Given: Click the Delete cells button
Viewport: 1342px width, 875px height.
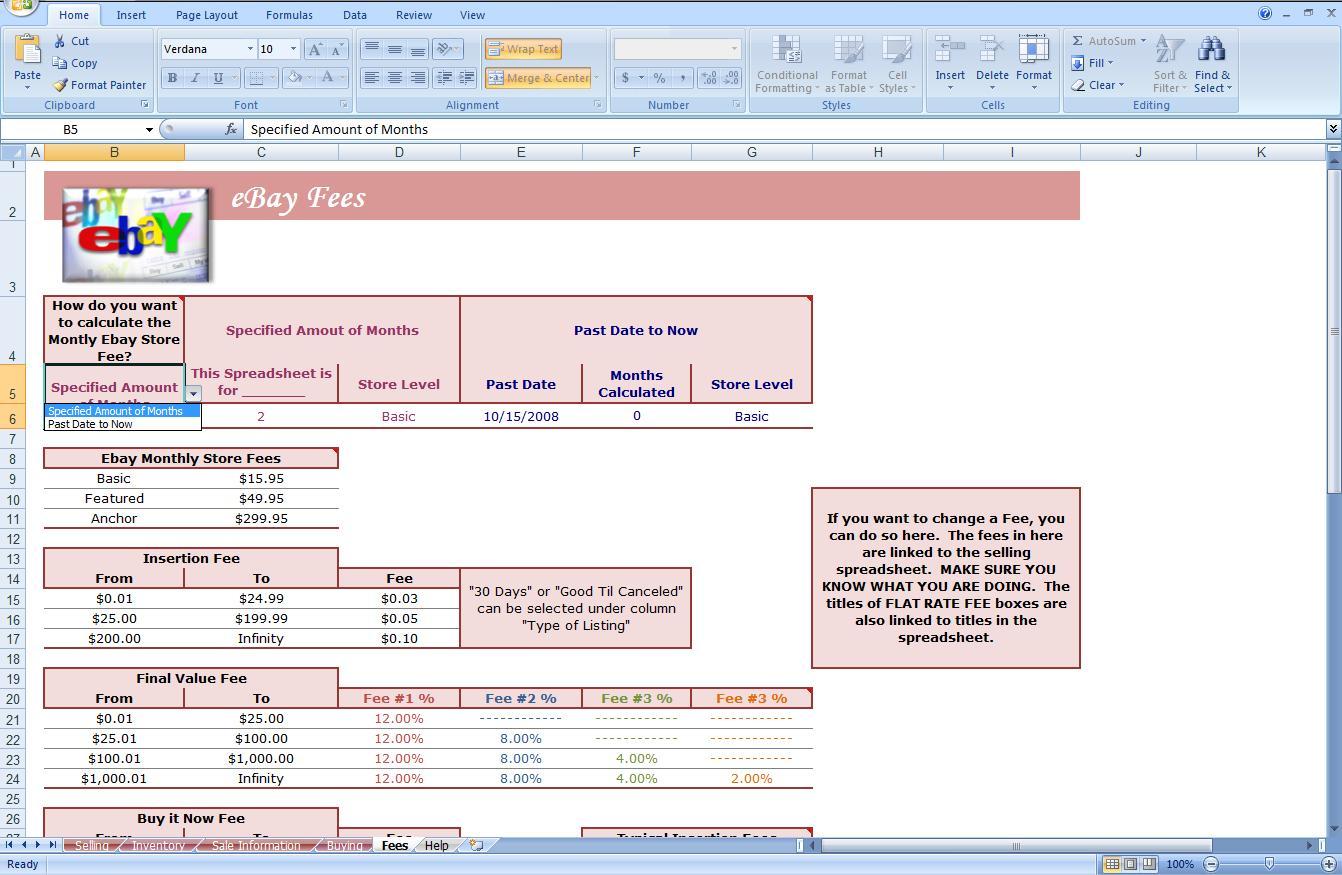Looking at the screenshot, I should [x=991, y=63].
